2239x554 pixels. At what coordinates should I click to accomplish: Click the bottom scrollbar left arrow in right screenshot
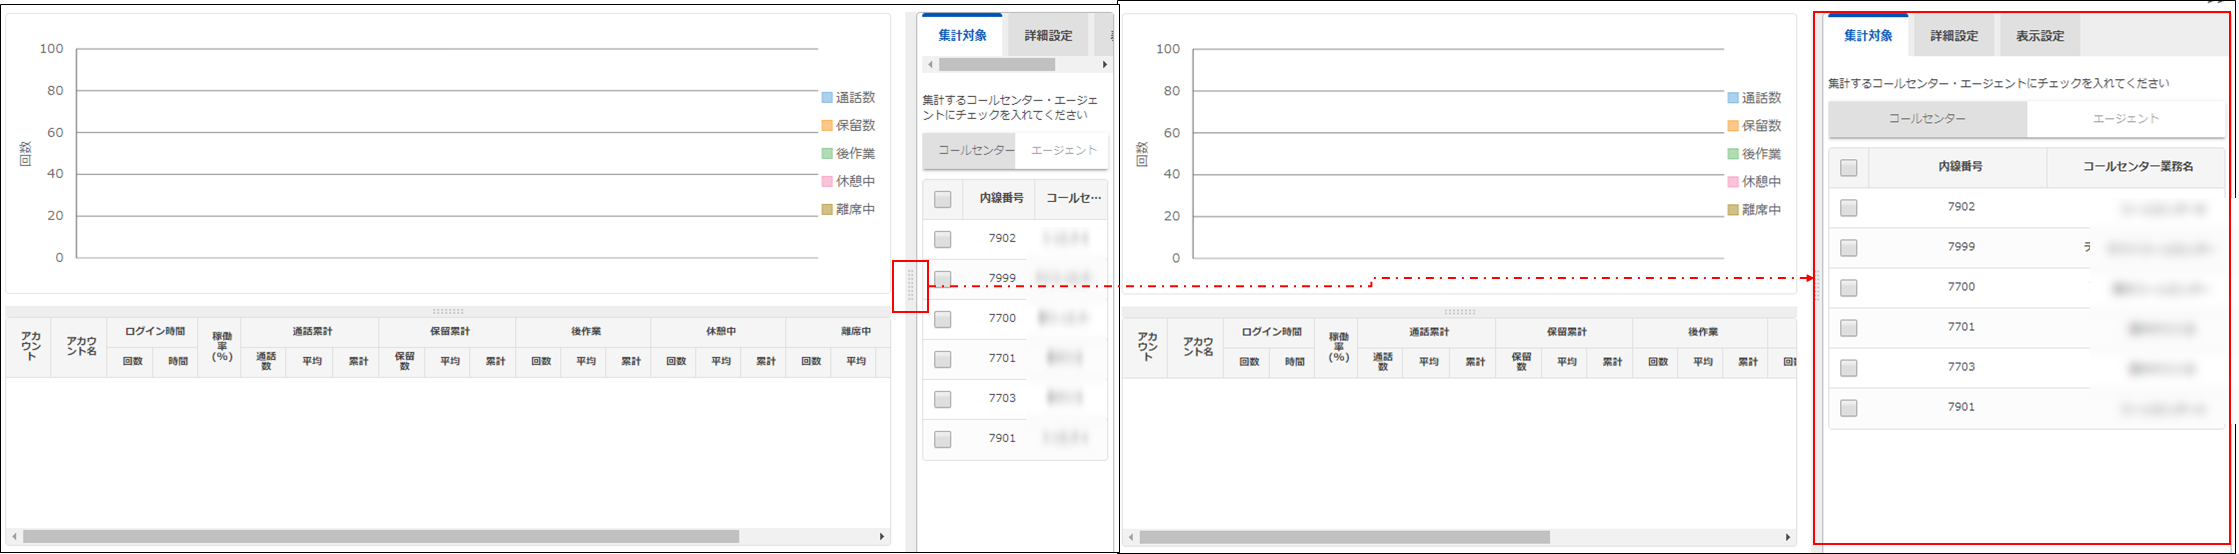(x=1130, y=537)
